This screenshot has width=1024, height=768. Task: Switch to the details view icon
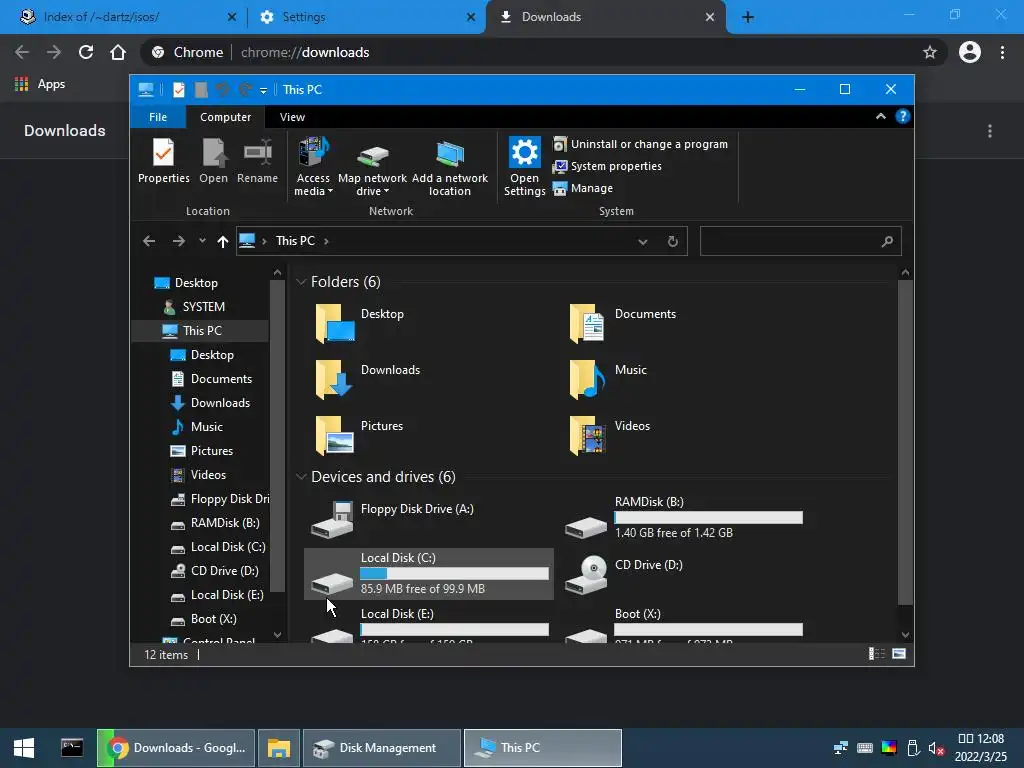[x=876, y=654]
